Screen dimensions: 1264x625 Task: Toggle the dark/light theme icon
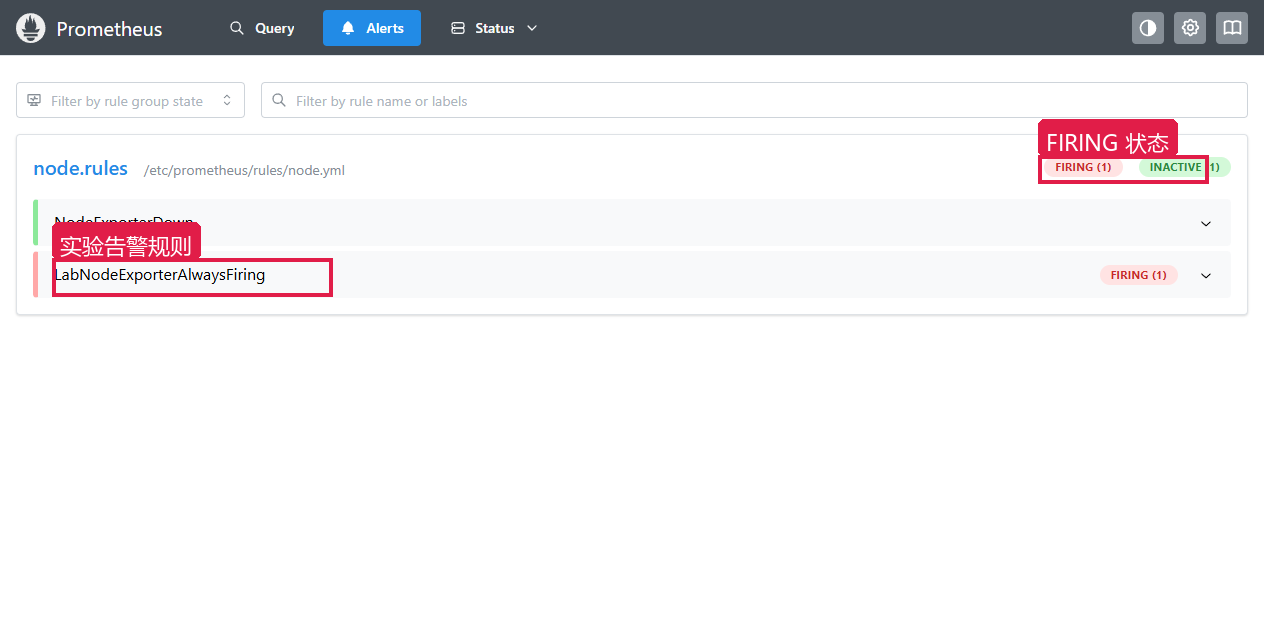coord(1148,28)
